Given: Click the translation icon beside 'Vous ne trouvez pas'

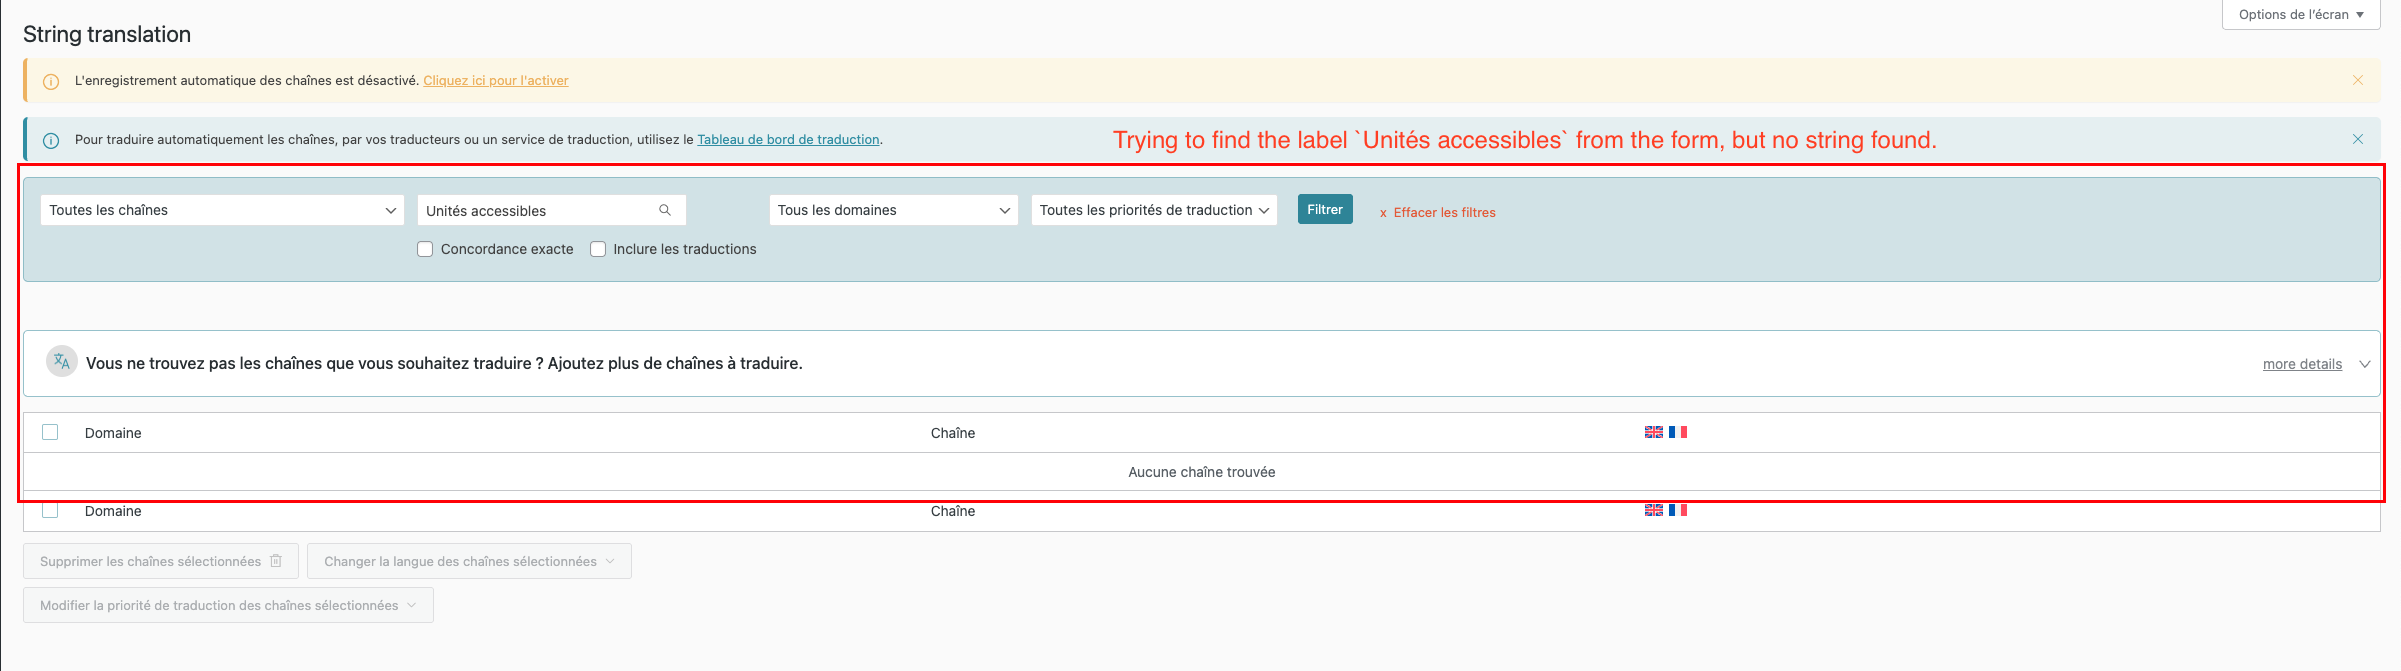Looking at the screenshot, I should [x=62, y=362].
